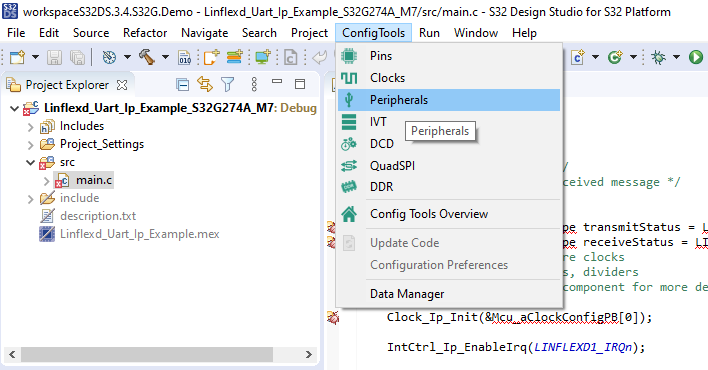
Task: Open the Search menu
Action: (x=259, y=33)
